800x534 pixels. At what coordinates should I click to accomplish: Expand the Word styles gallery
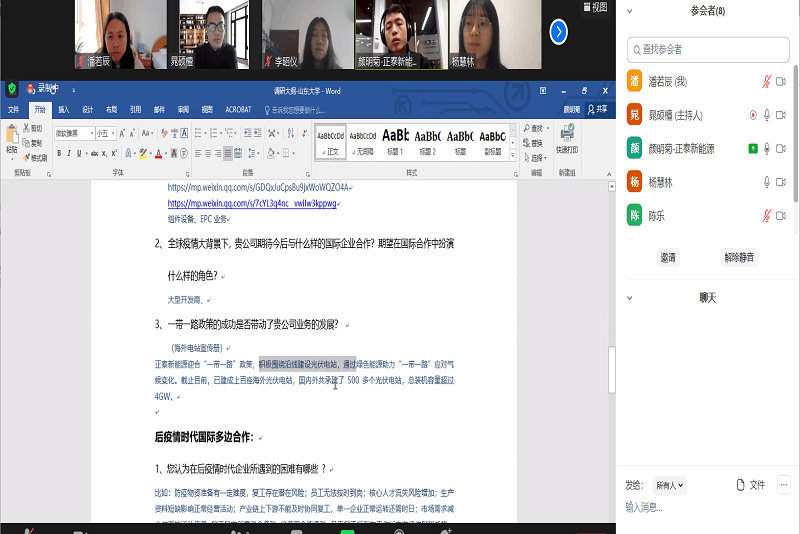[513, 156]
